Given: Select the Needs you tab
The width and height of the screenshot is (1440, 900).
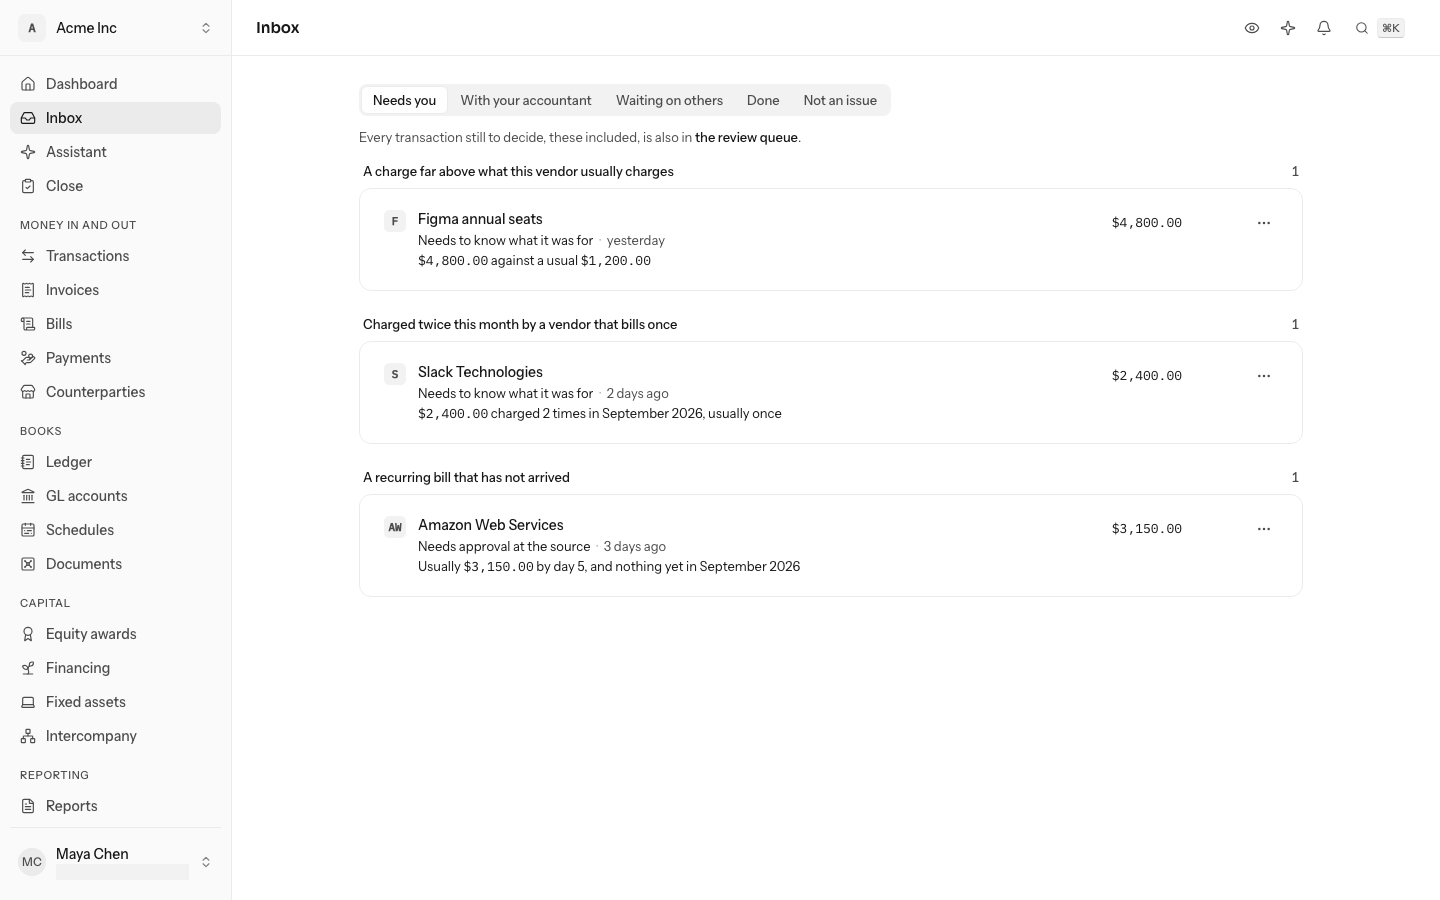Looking at the screenshot, I should click(404, 100).
